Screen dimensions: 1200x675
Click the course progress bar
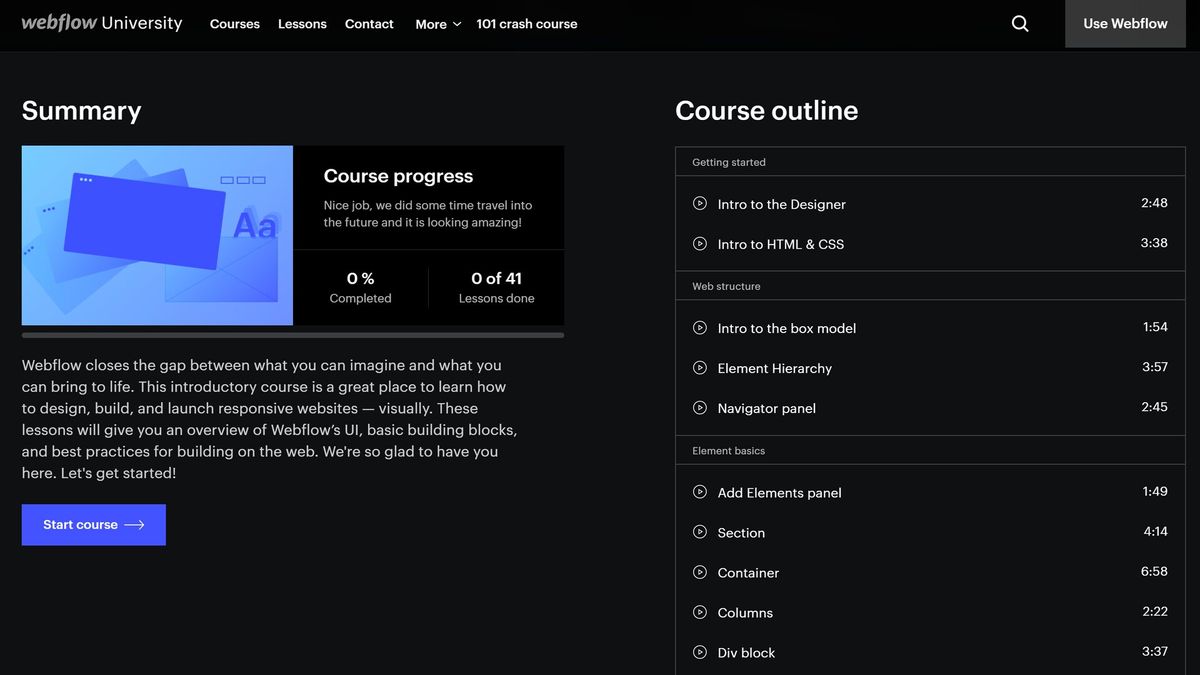[293, 334]
